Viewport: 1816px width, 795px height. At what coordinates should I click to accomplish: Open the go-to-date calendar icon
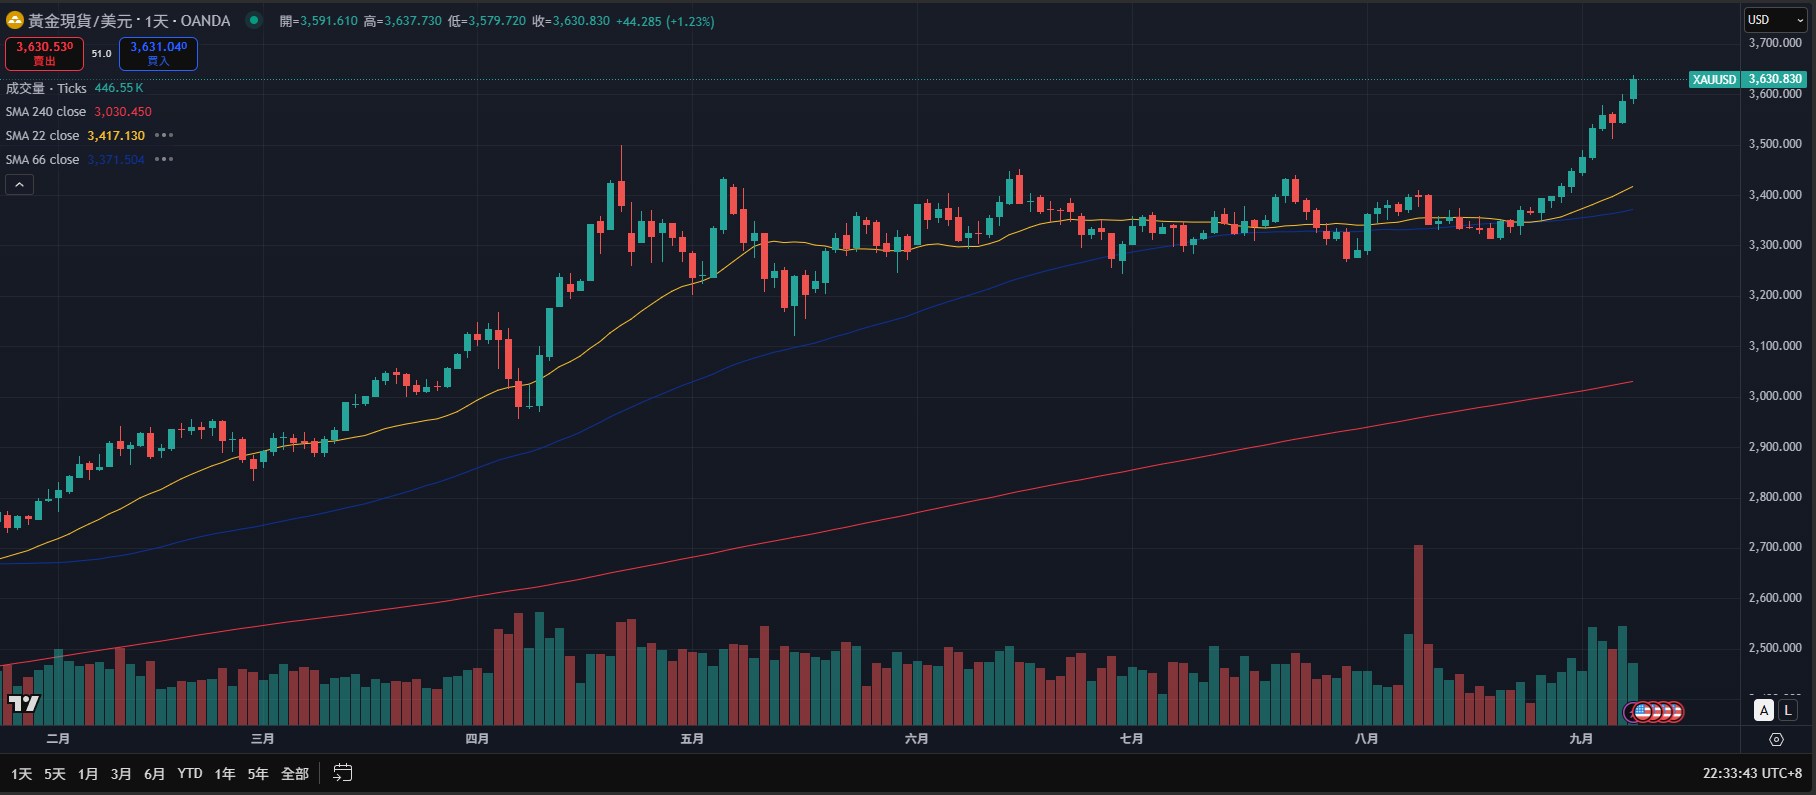(342, 773)
